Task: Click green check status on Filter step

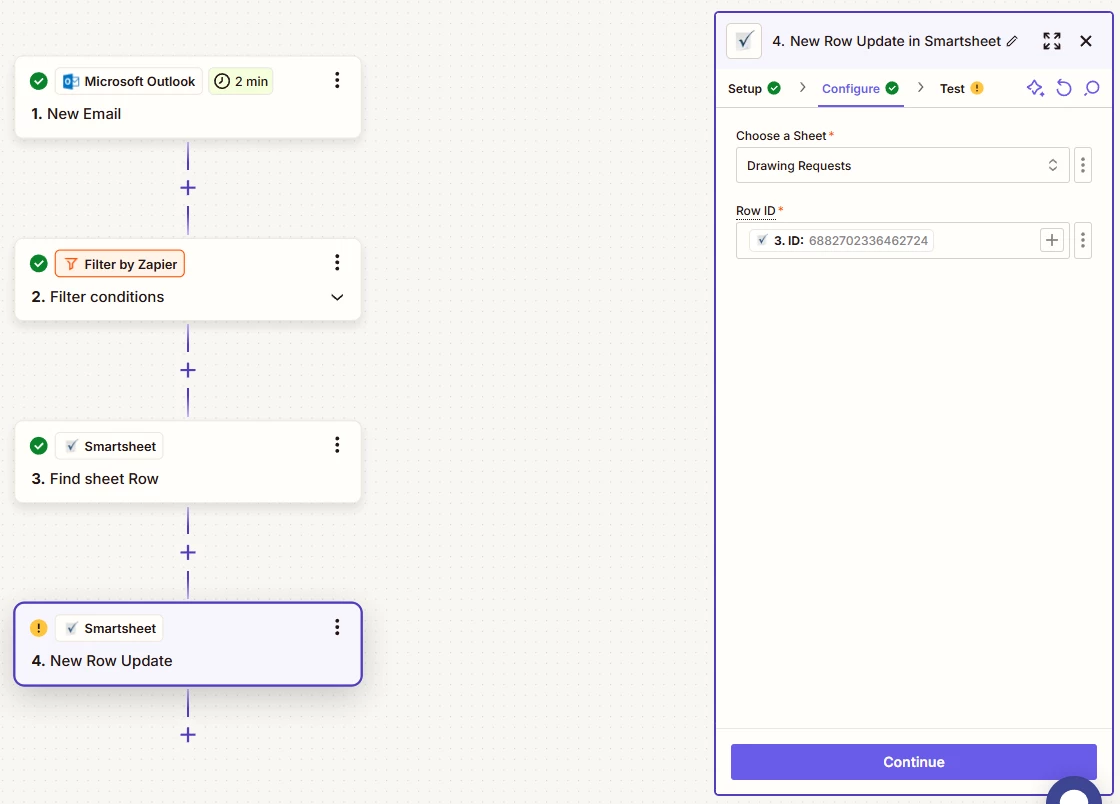Action: [x=39, y=263]
